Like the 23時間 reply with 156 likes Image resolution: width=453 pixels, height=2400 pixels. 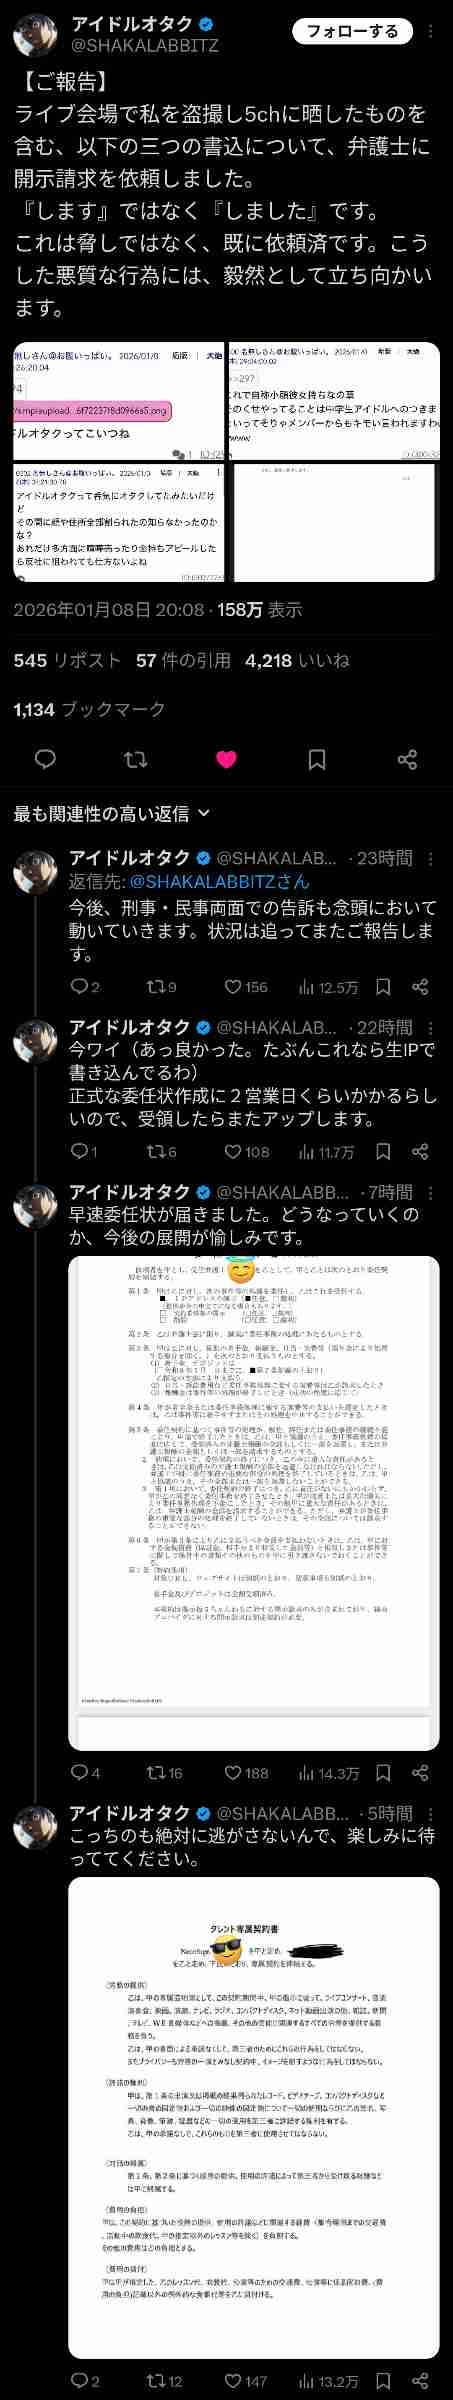(246, 987)
